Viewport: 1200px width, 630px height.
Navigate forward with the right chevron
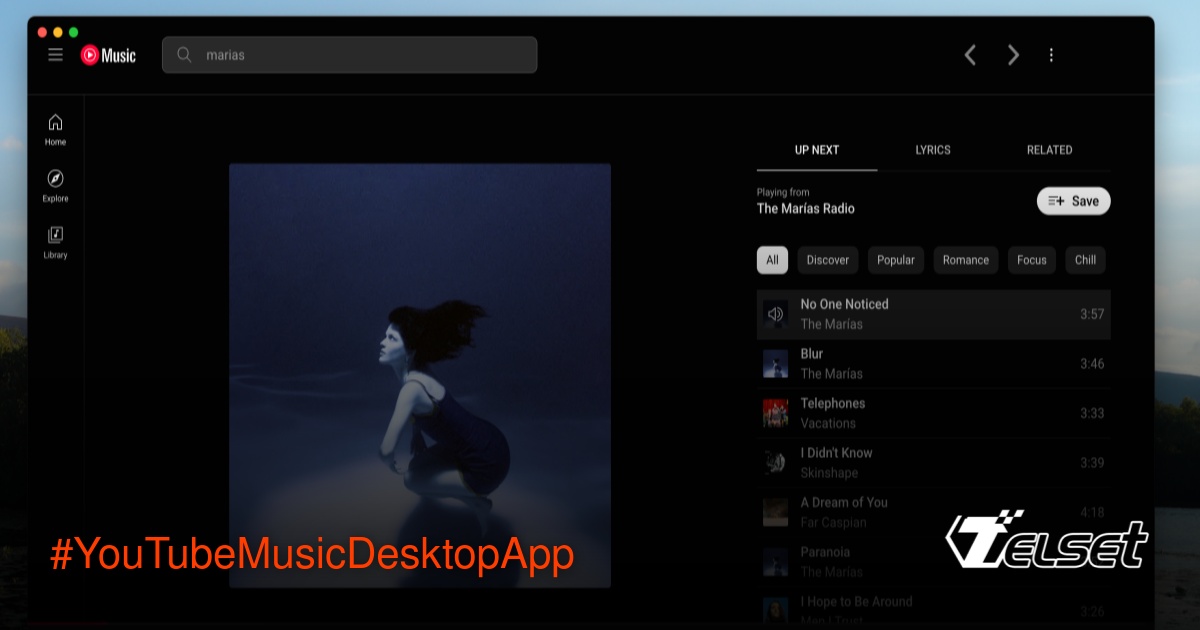coord(1013,55)
